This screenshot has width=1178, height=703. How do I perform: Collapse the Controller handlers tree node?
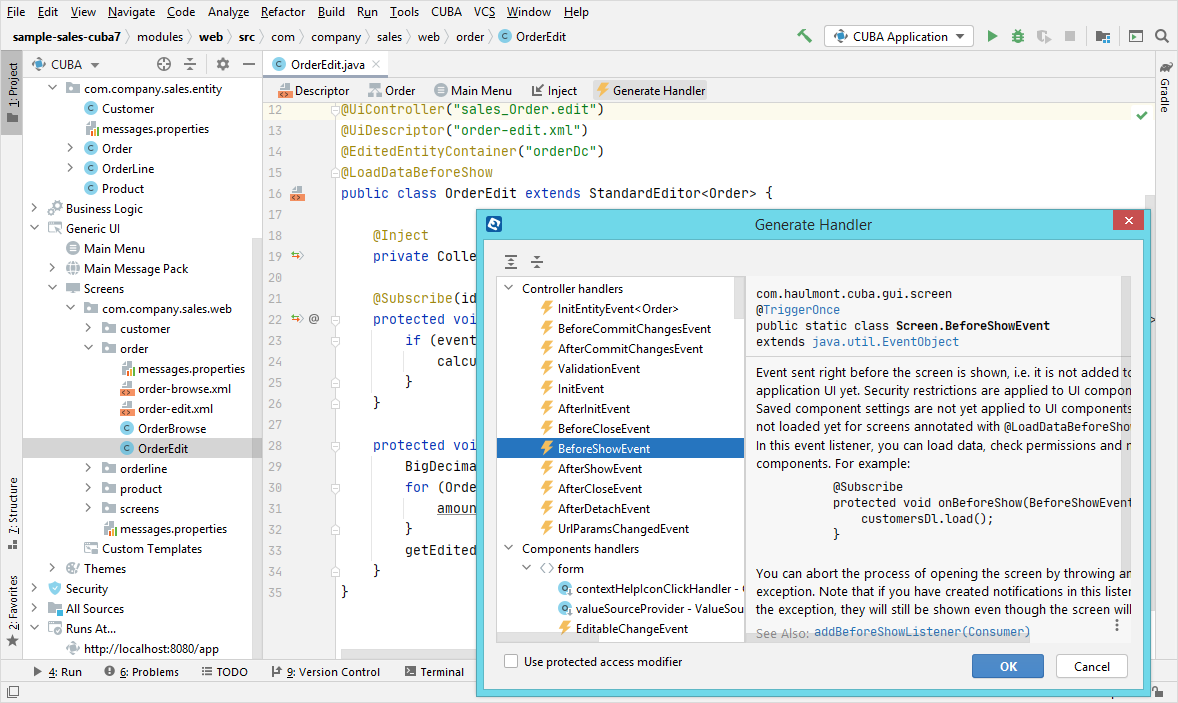507,288
